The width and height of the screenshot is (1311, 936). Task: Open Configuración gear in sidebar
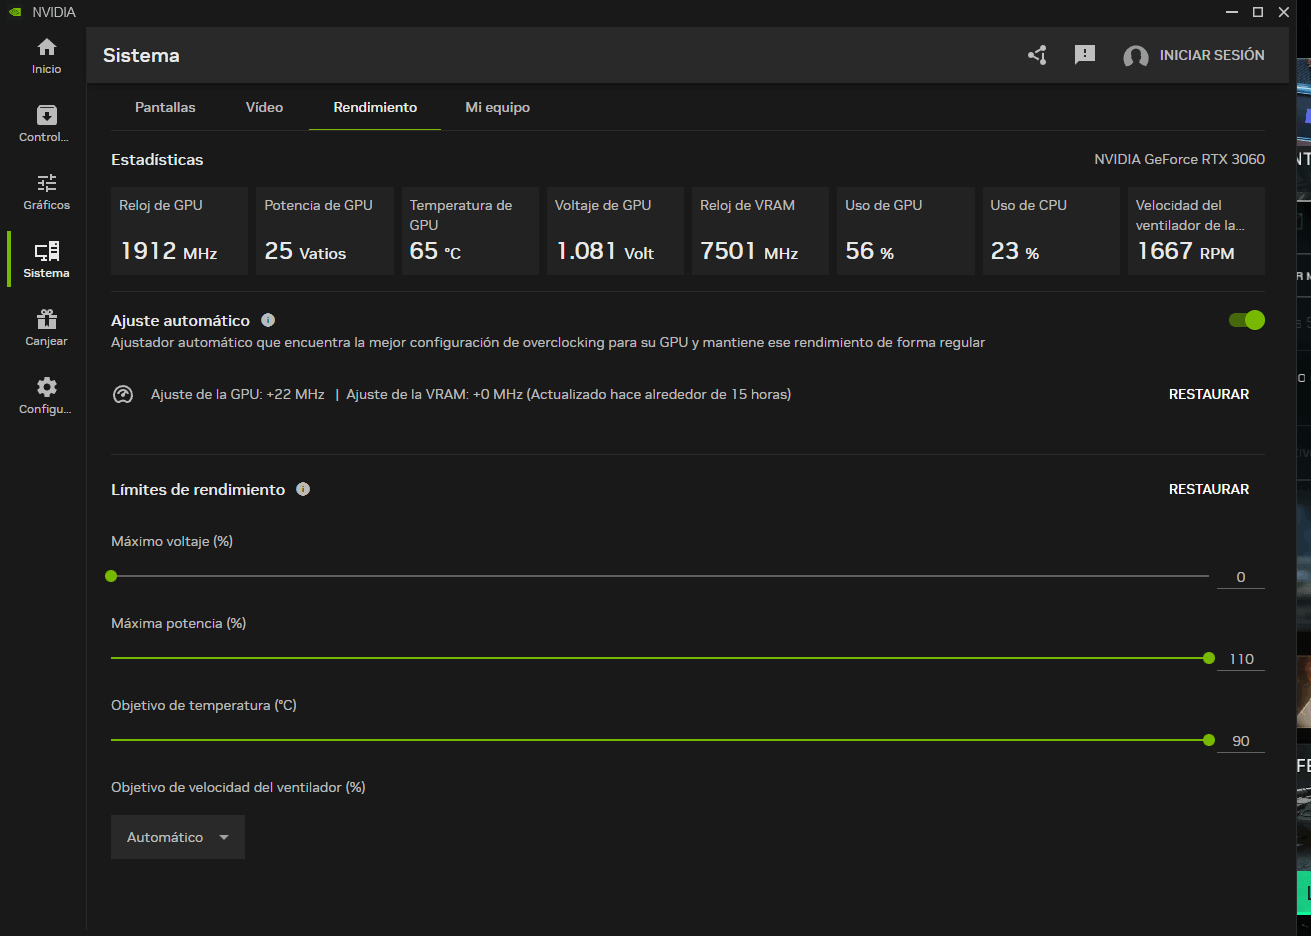(46, 396)
